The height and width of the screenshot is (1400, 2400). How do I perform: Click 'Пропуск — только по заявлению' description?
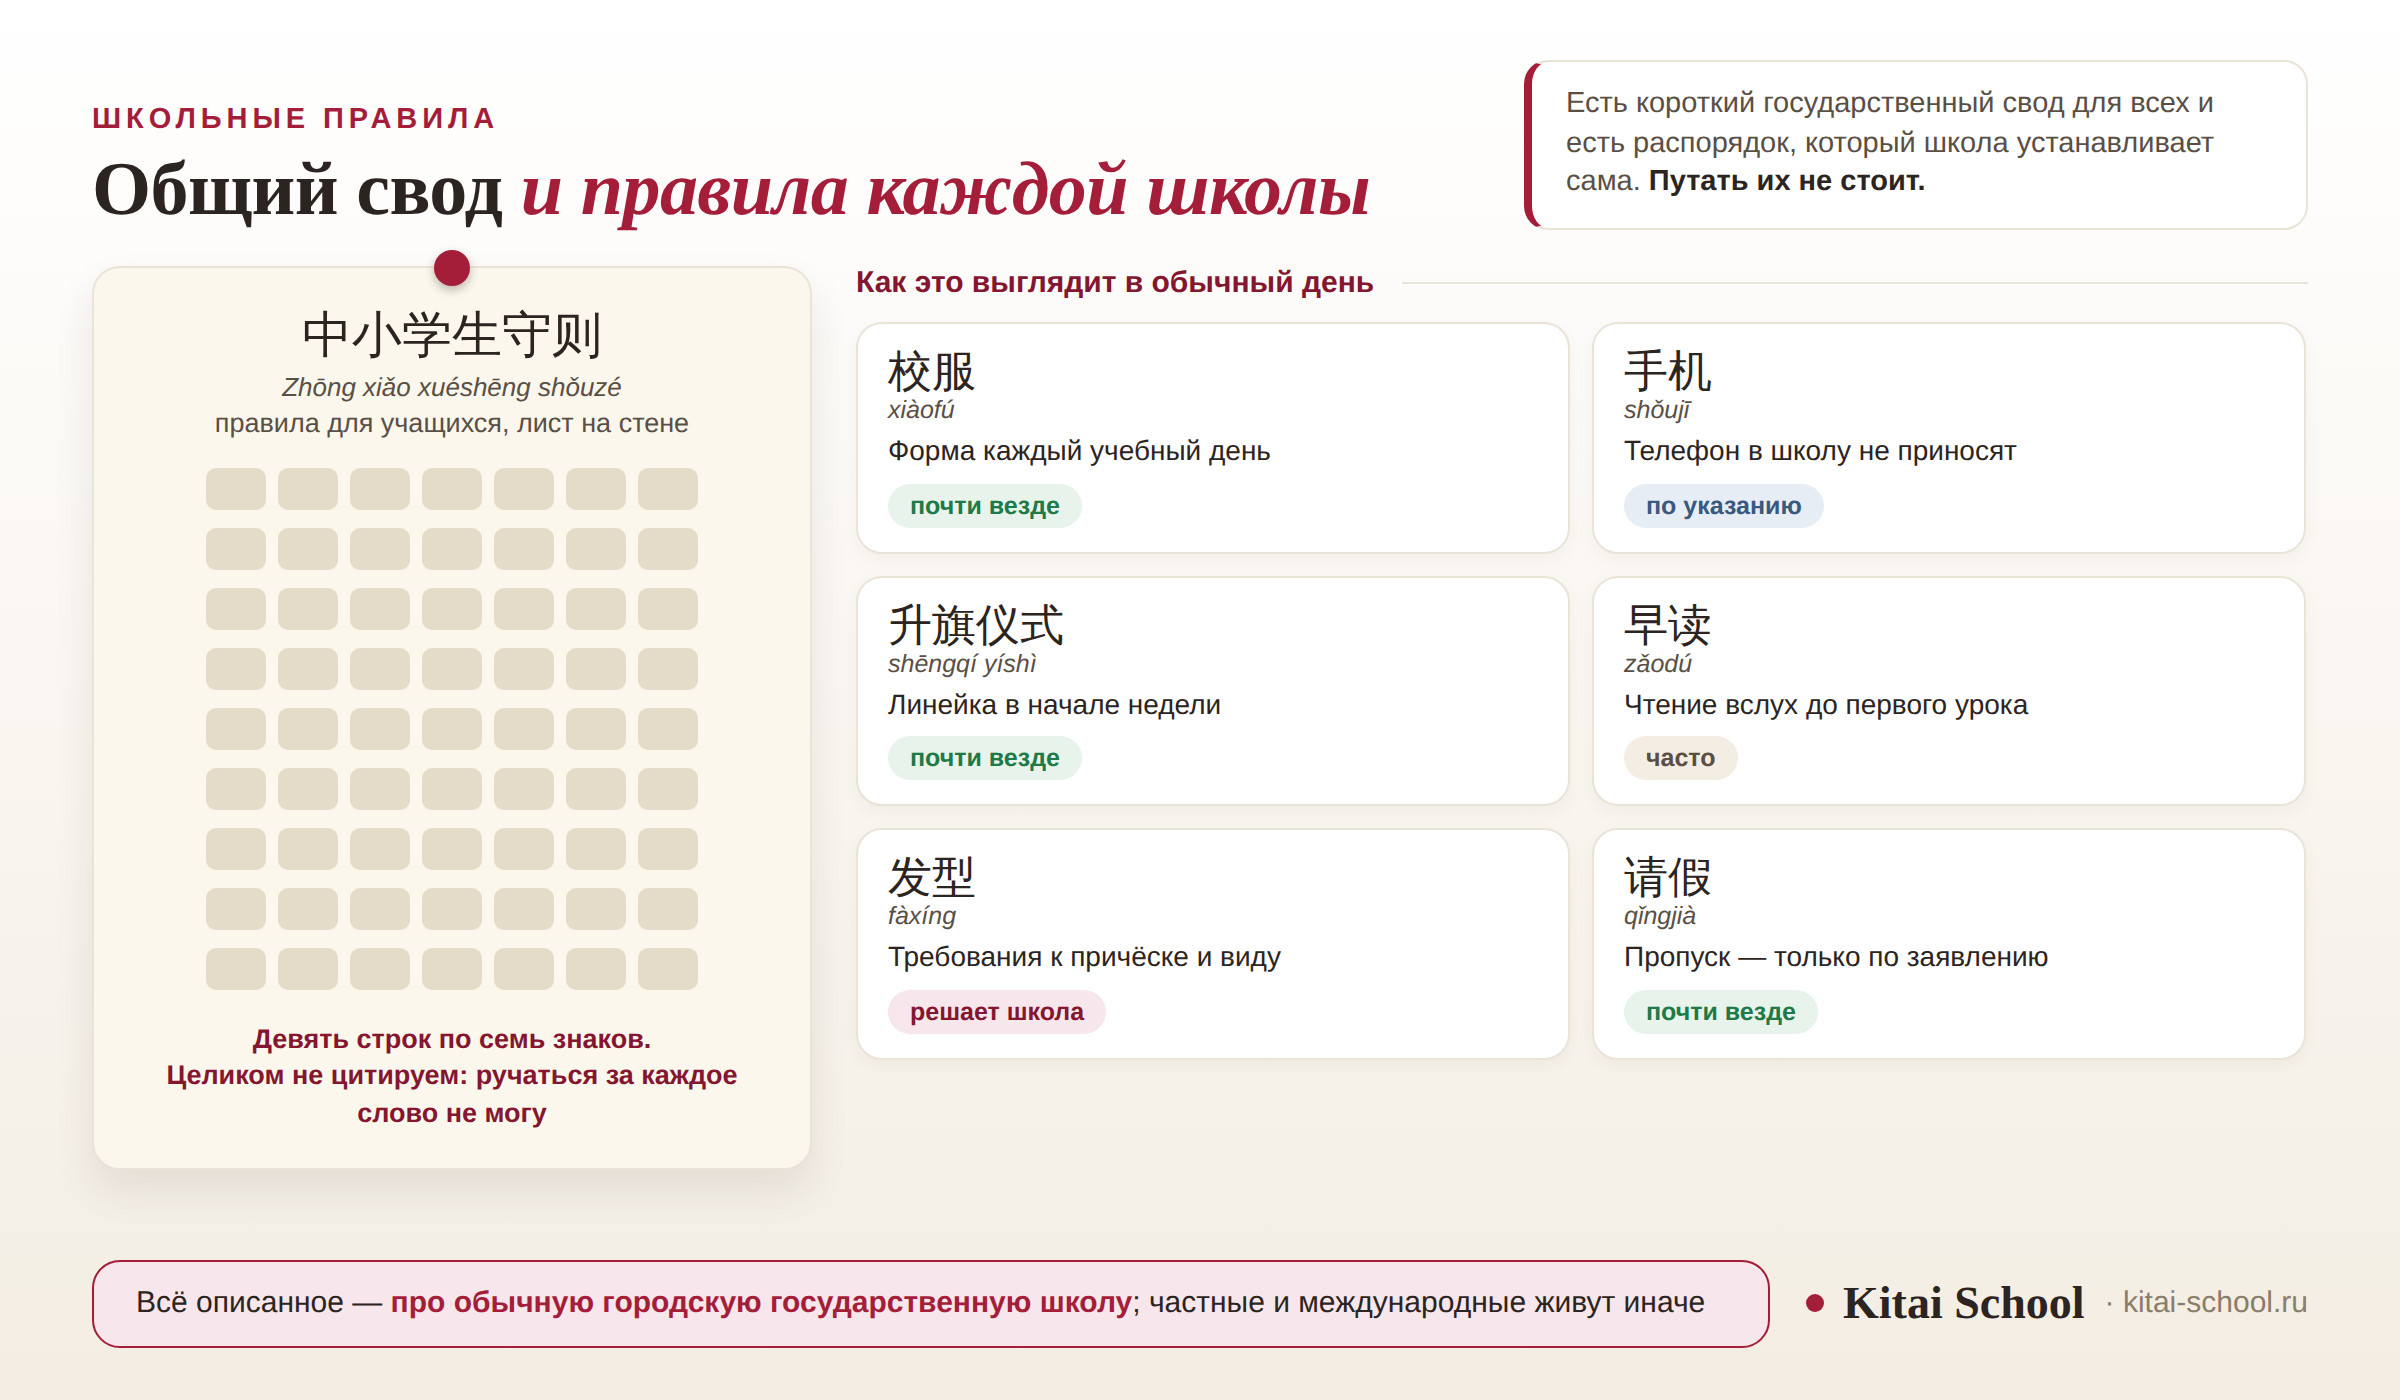tap(1836, 957)
